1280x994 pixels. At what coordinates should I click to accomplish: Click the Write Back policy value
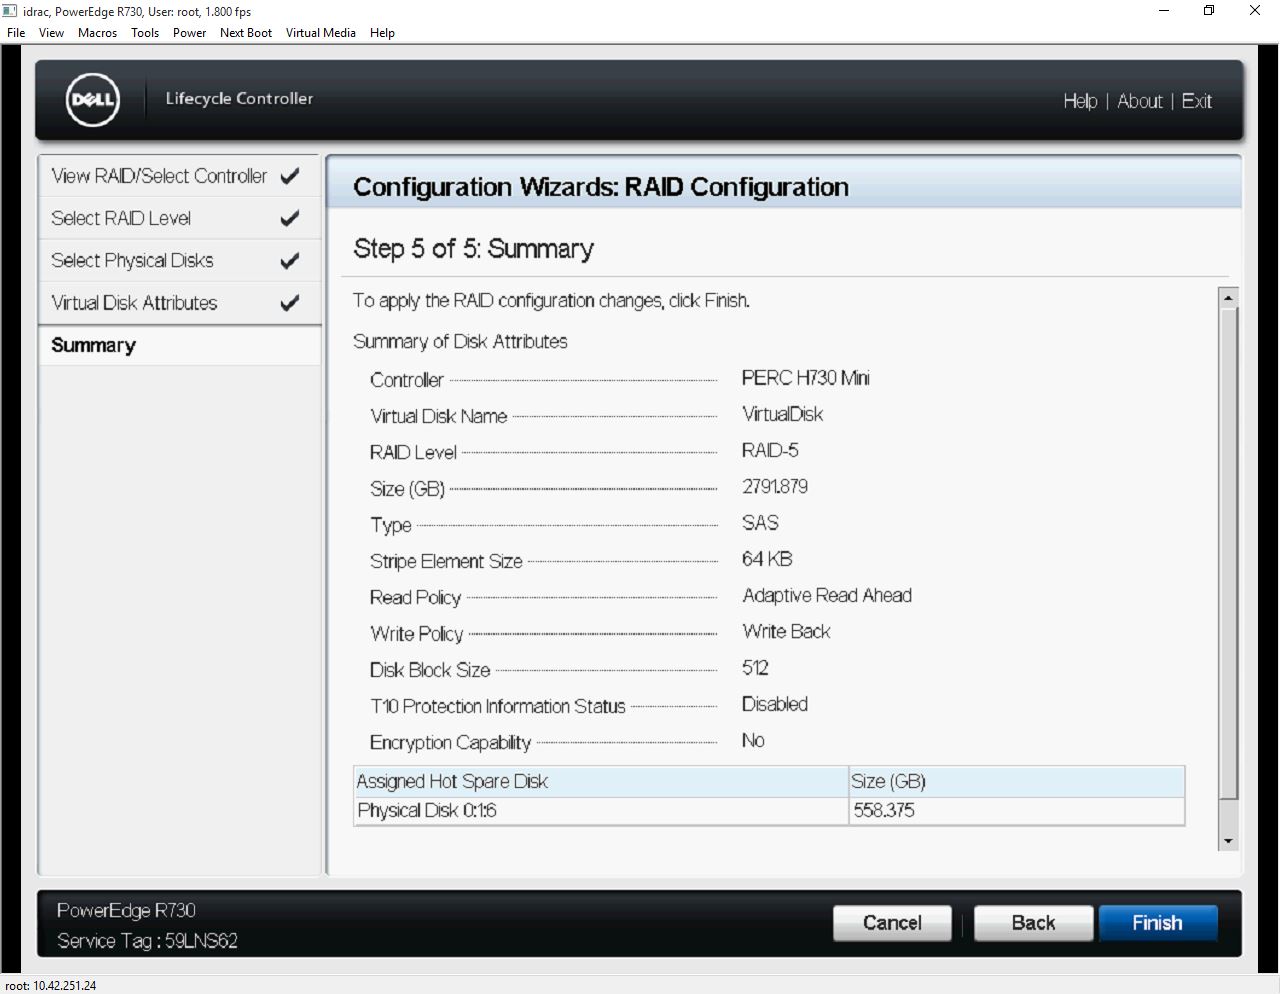point(787,631)
